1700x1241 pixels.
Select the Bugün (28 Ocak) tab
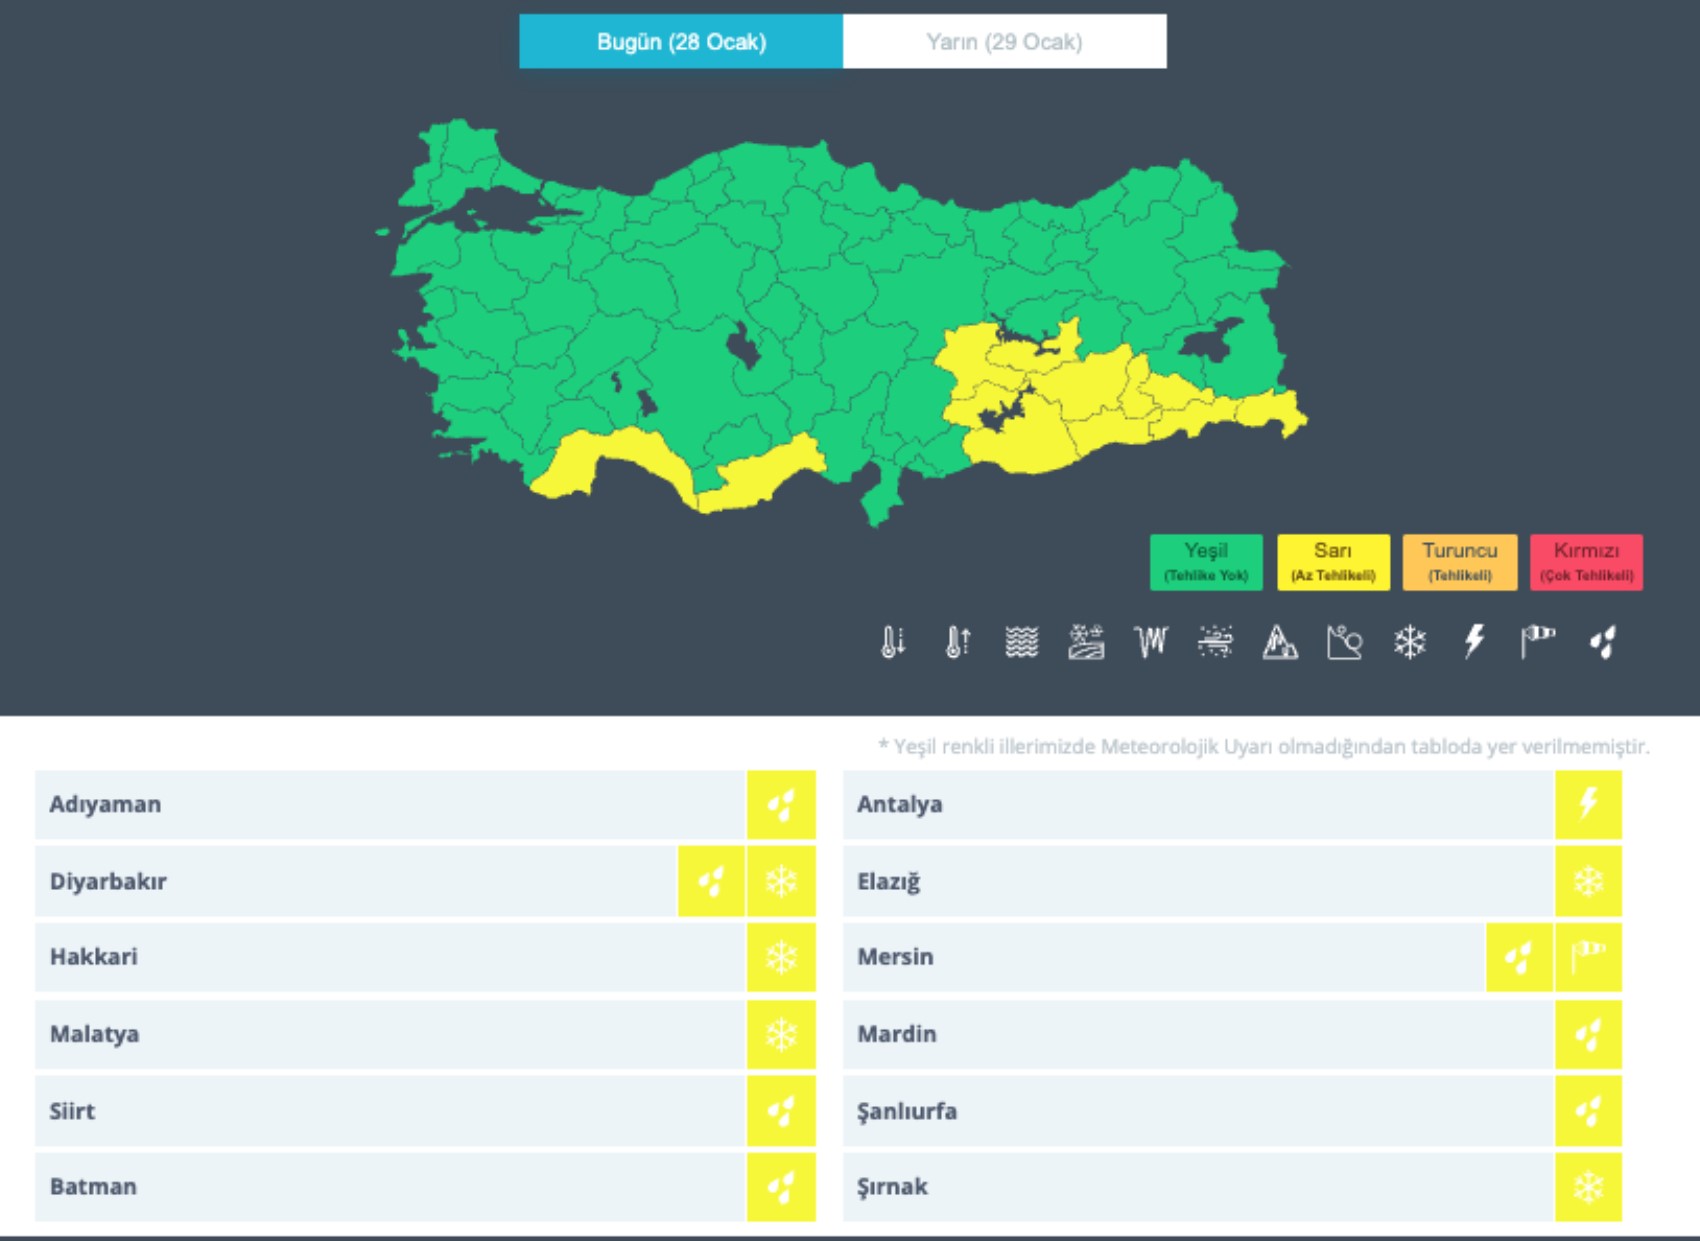[x=681, y=42]
